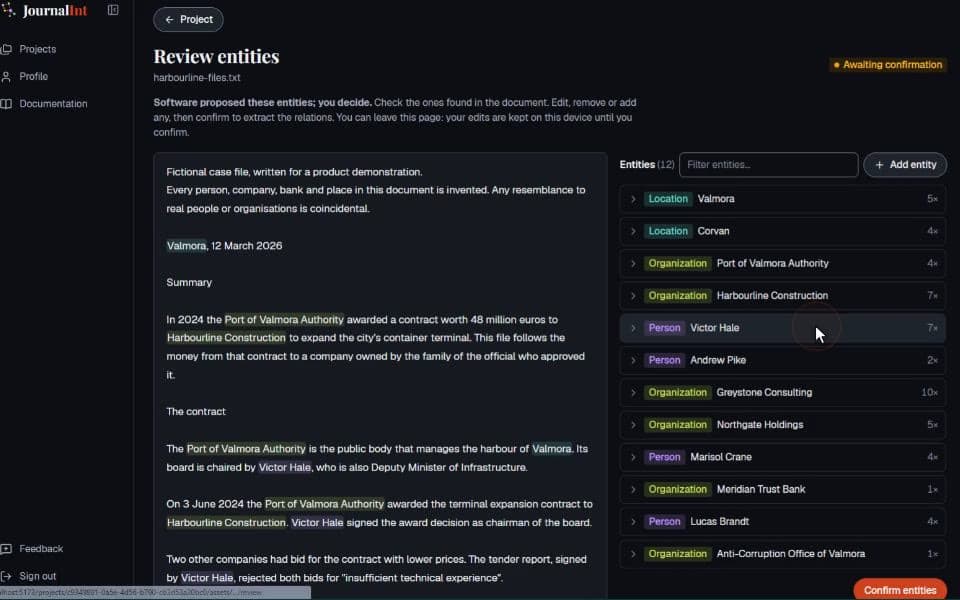960x600 pixels.
Task: Click the Person tag on Andrew Pike row
Action: 664,361
